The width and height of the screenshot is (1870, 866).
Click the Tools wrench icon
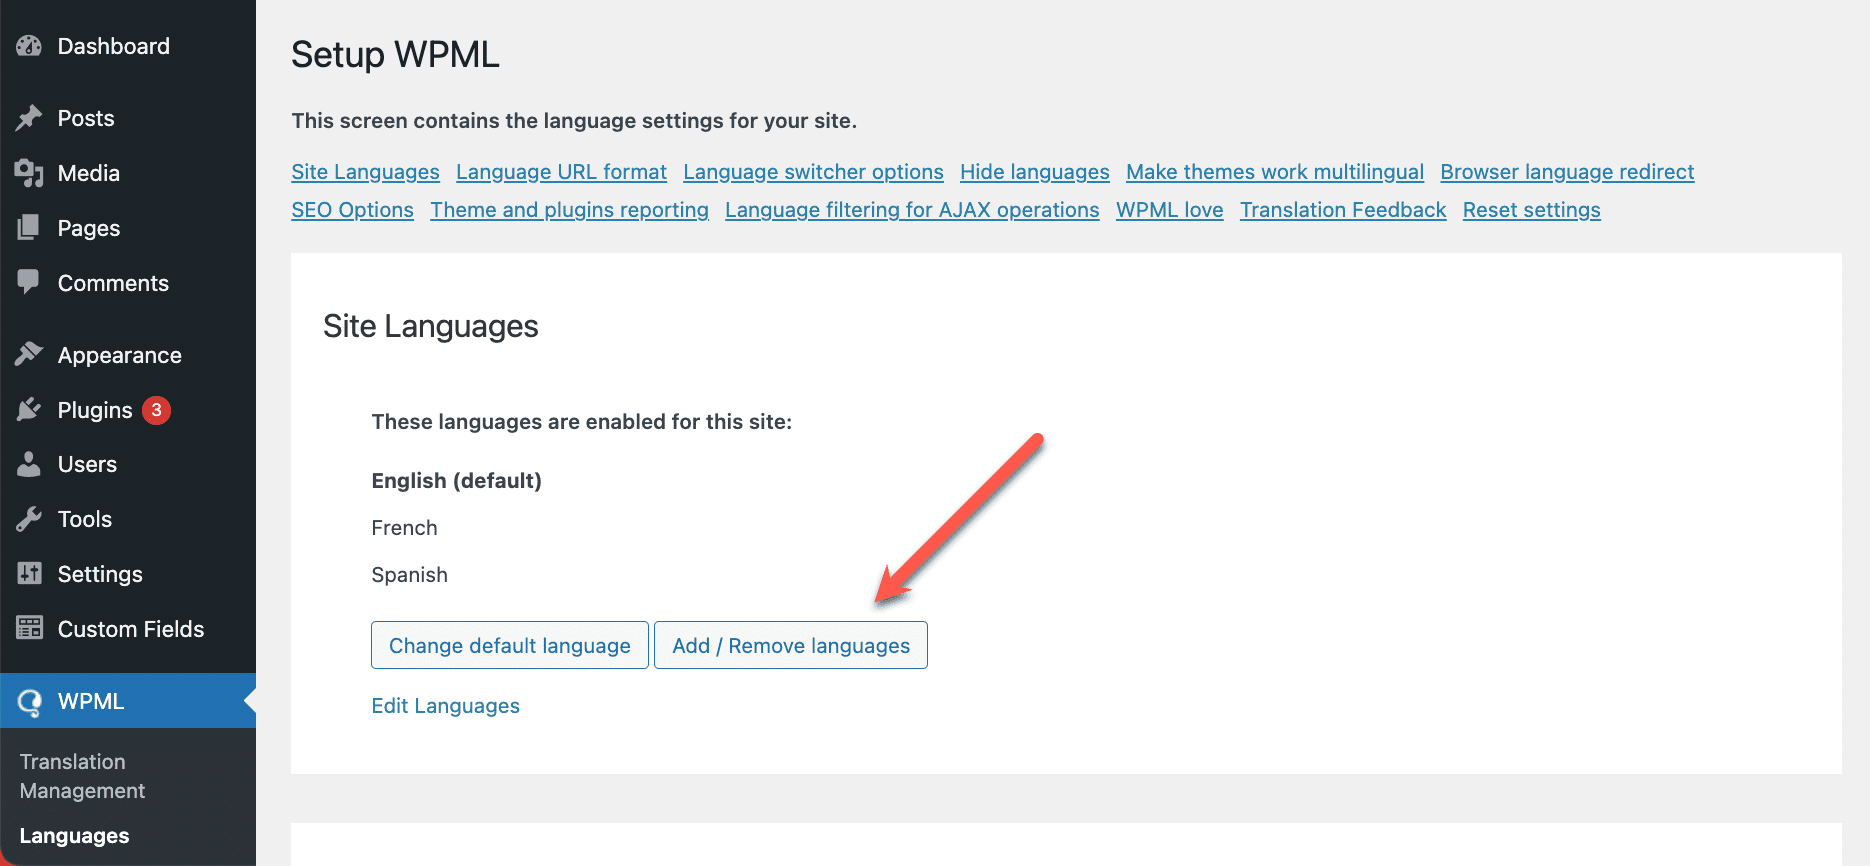pos(29,519)
